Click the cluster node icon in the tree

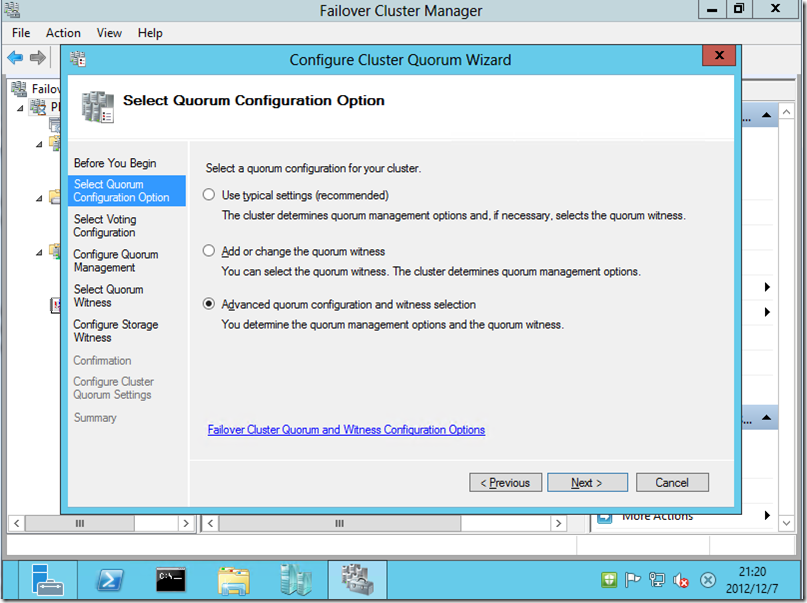pos(38,108)
